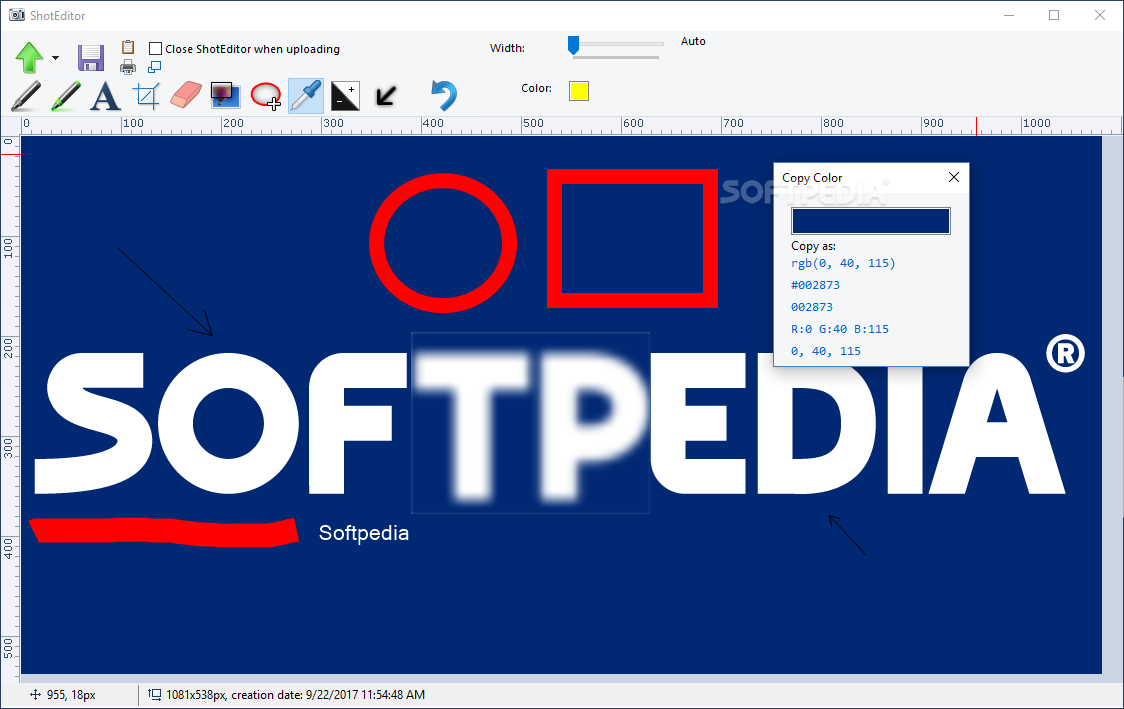This screenshot has width=1124, height=709.
Task: Select the green Highlighter tool
Action: (x=66, y=96)
